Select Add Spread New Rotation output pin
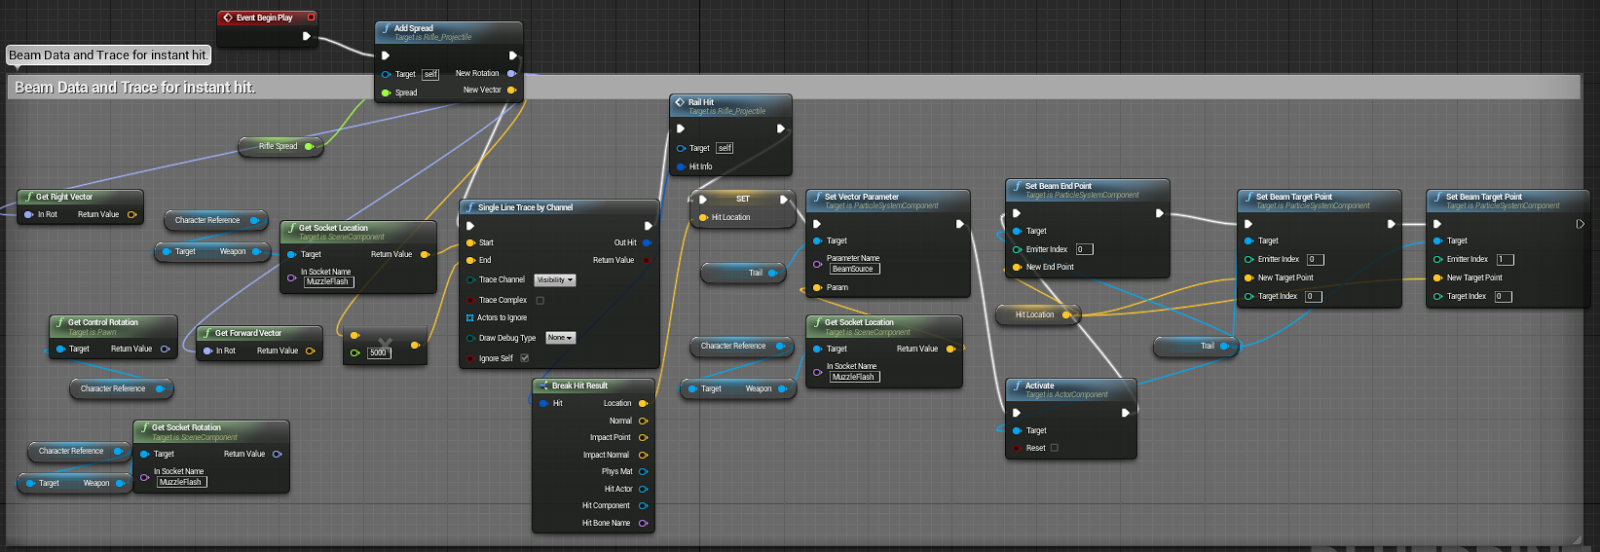 pos(511,73)
